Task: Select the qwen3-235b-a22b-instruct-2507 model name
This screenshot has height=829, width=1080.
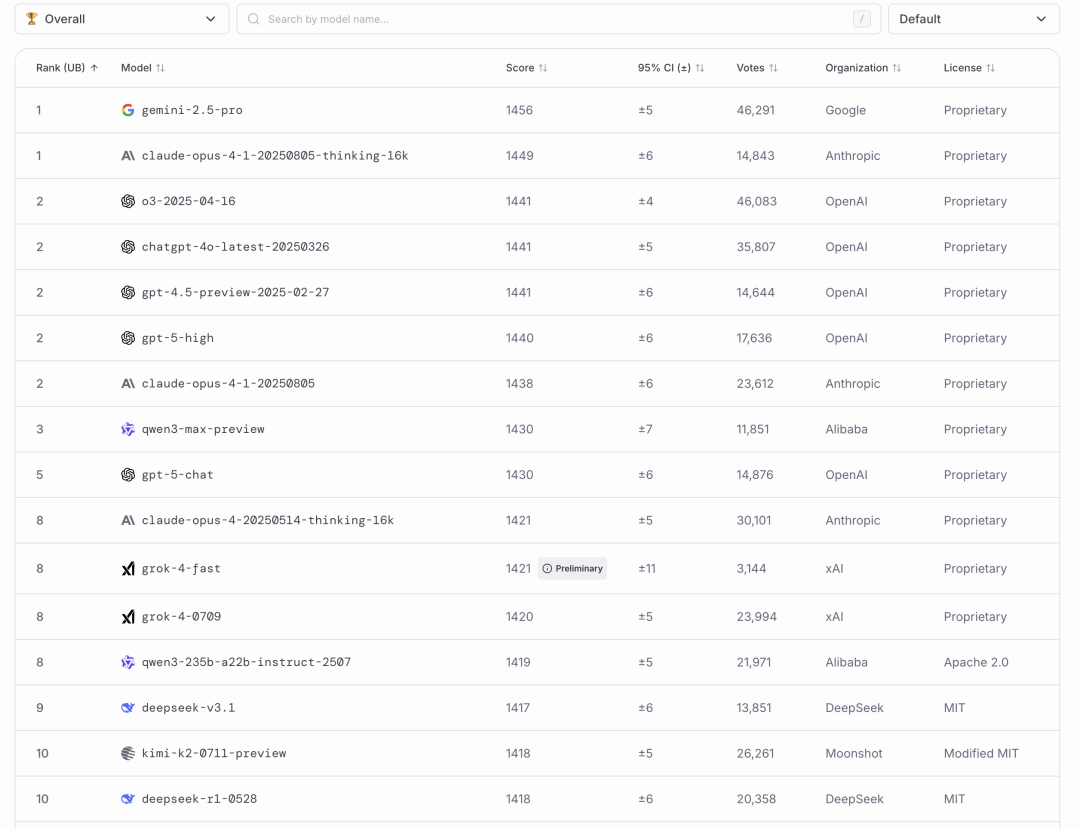Action: coord(247,662)
